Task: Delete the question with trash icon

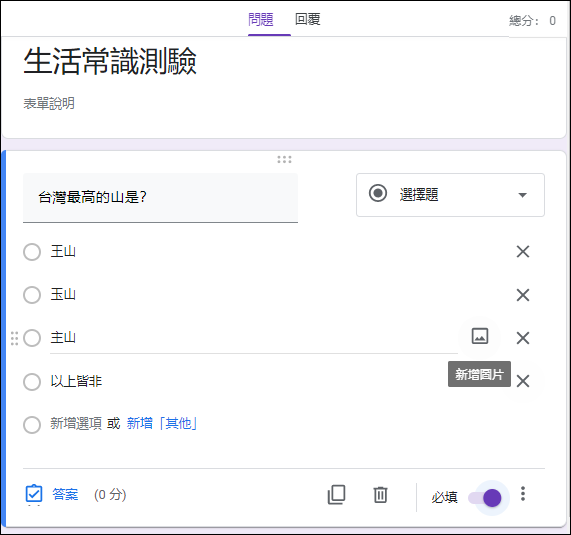Action: coord(380,495)
